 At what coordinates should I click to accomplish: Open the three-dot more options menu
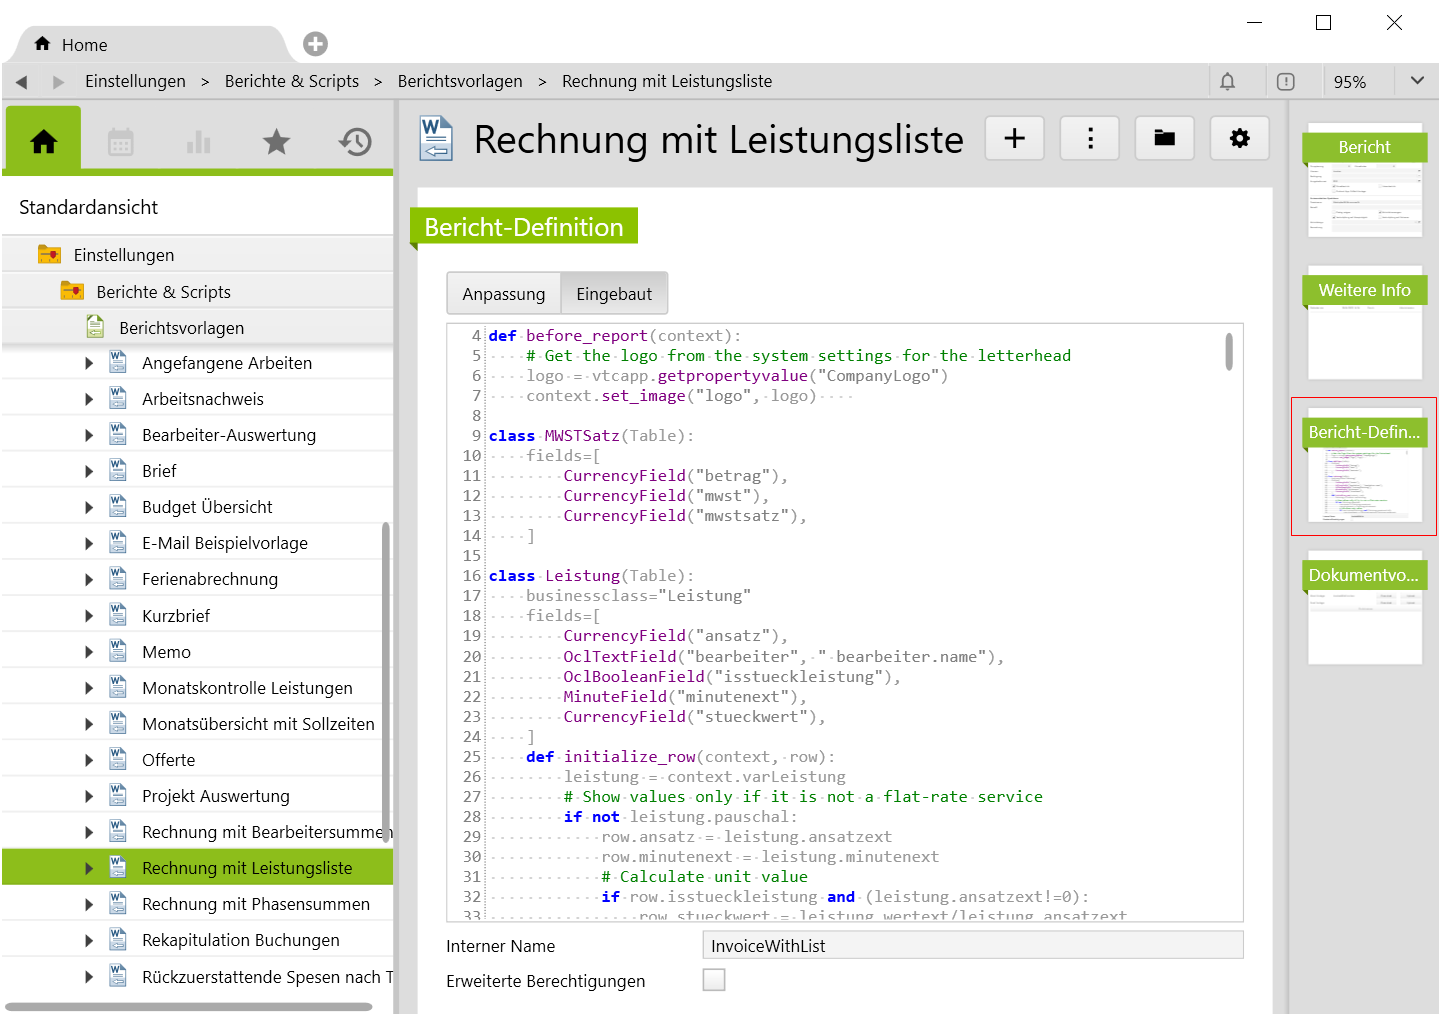click(1090, 138)
